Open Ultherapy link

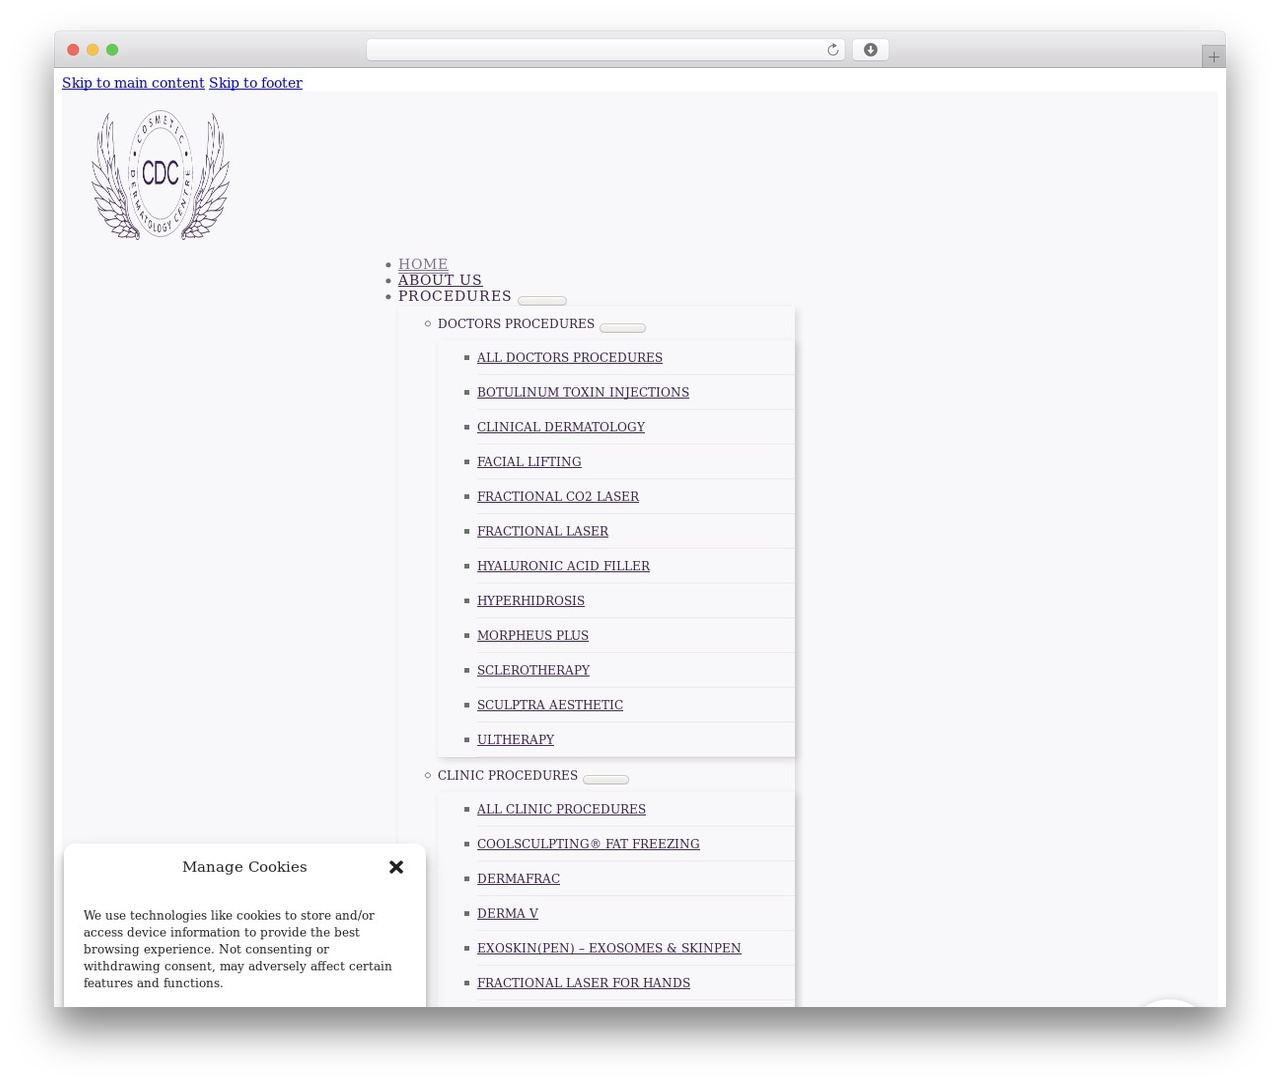[x=515, y=740]
